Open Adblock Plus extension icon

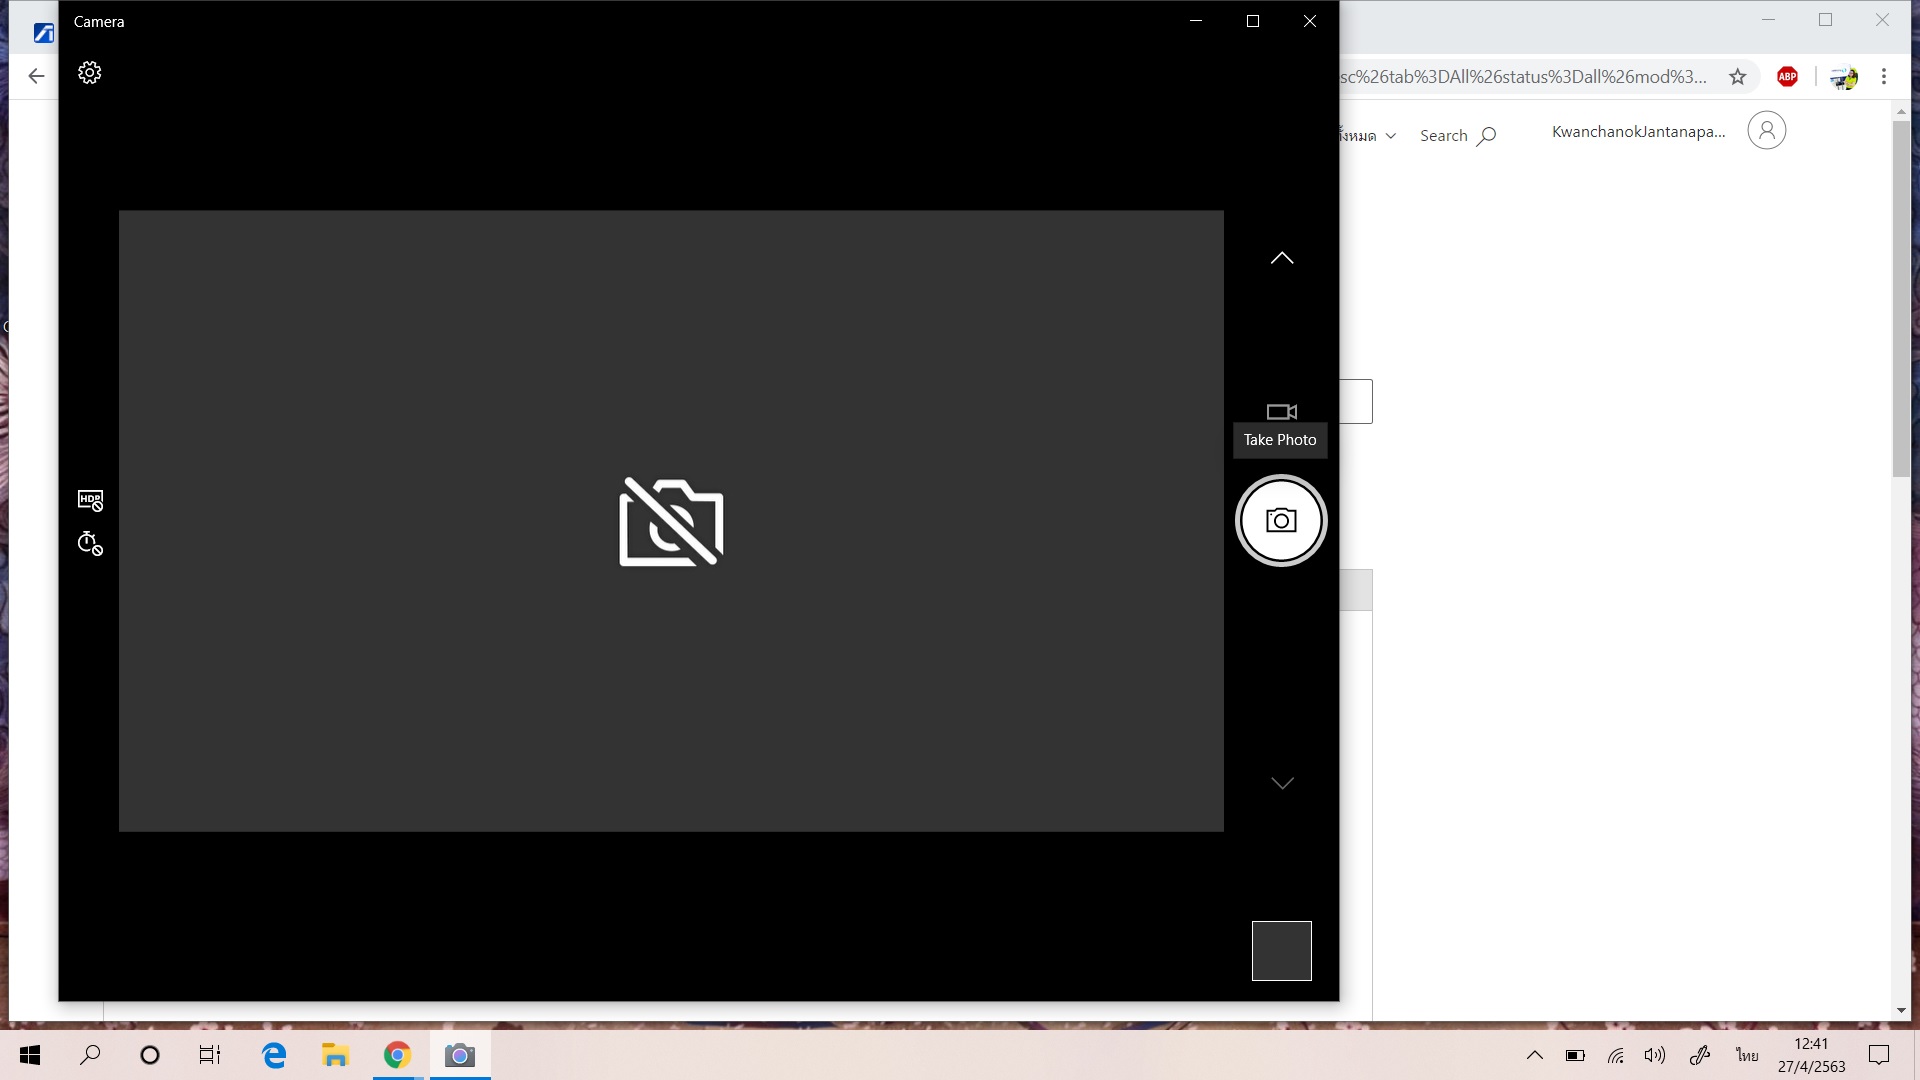1787,77
